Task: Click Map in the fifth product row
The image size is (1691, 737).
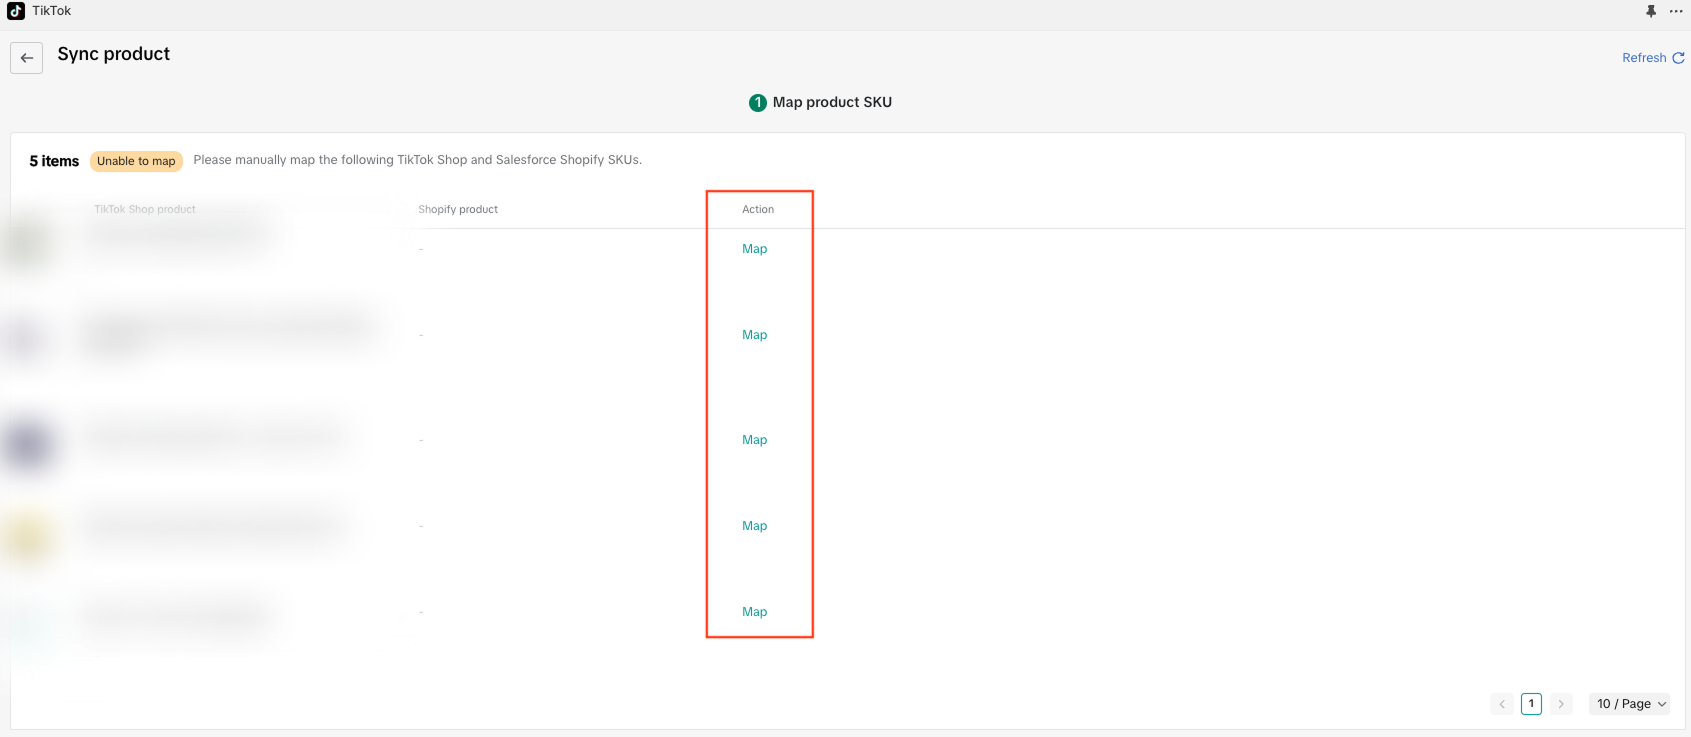Action: pos(755,612)
